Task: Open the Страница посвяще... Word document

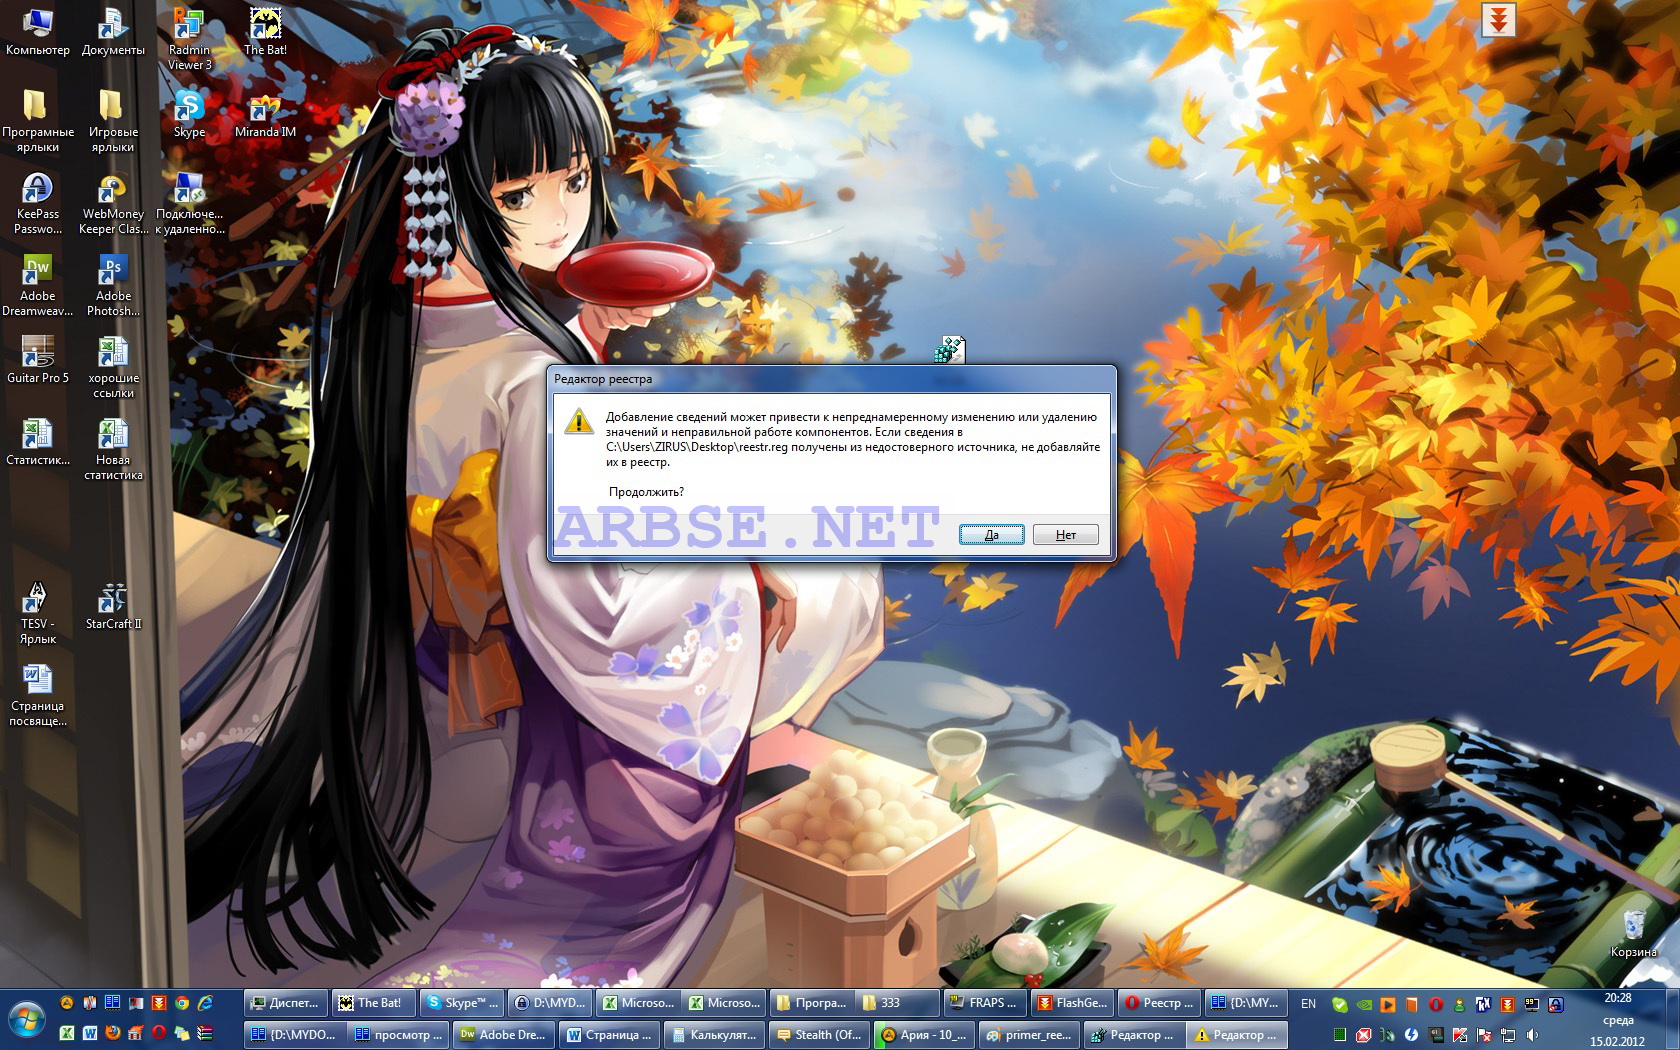Action: [x=37, y=695]
